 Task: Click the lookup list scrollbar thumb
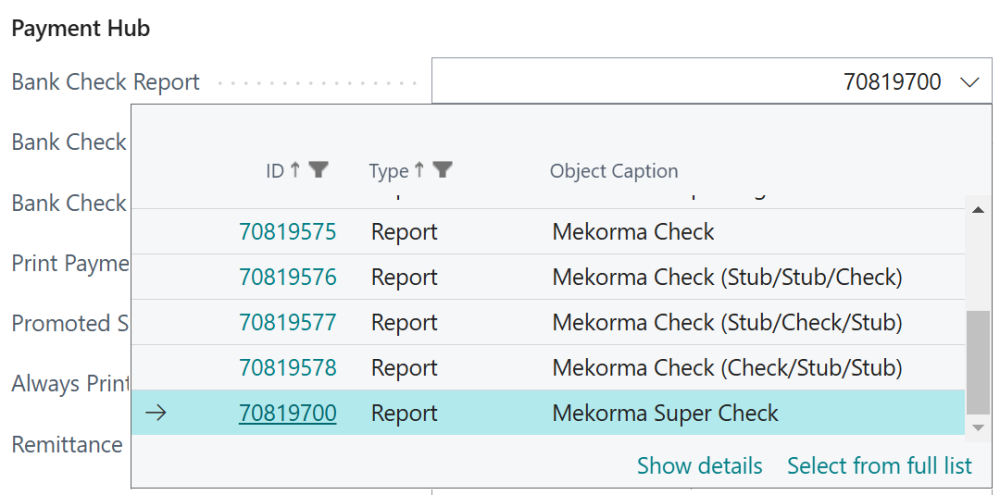click(x=978, y=362)
